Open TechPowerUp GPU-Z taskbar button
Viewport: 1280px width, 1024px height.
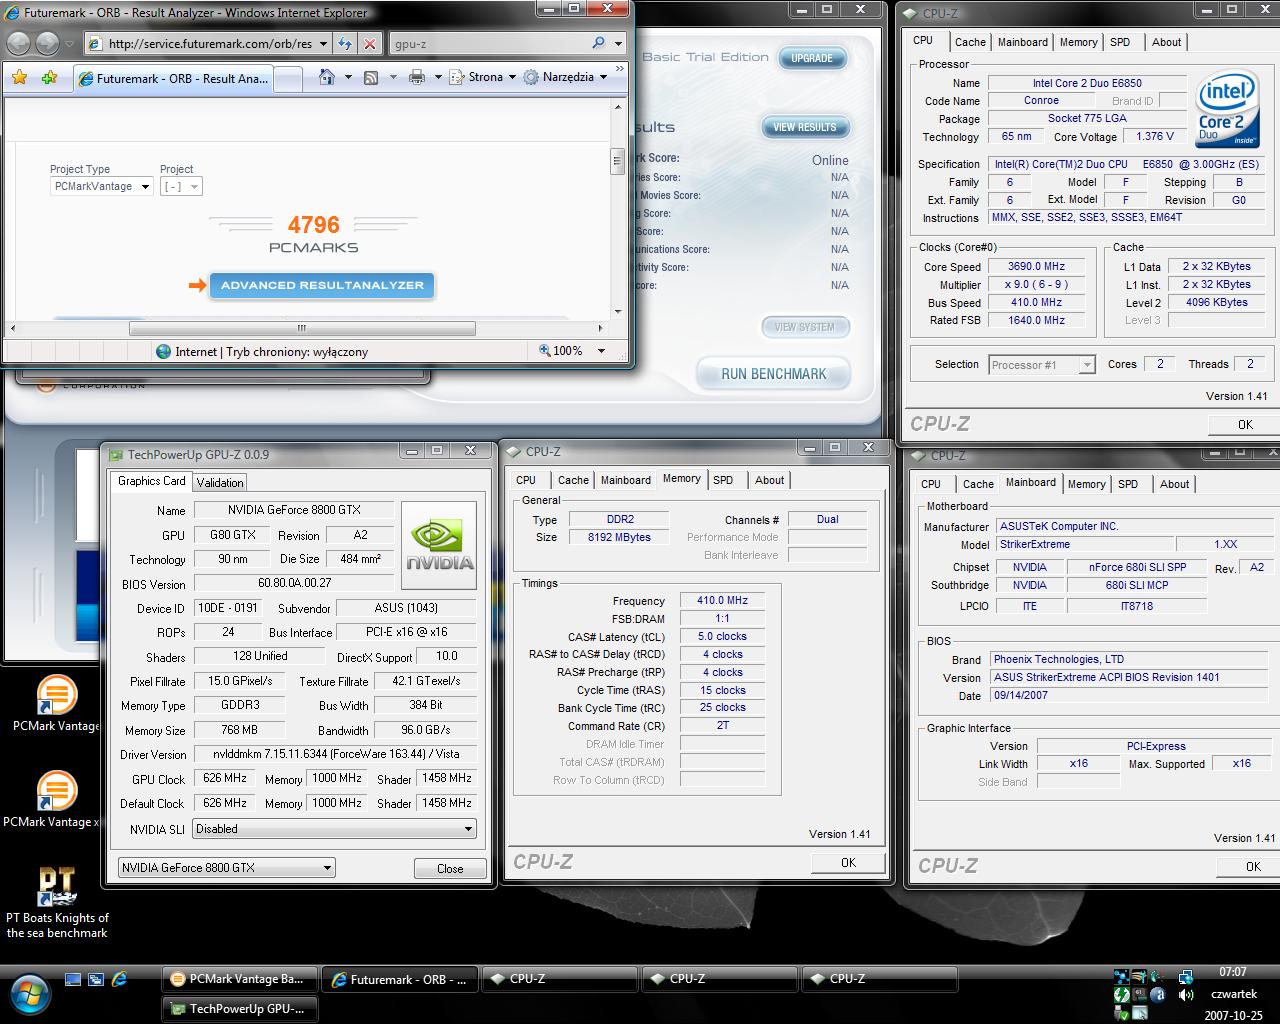pos(238,1009)
